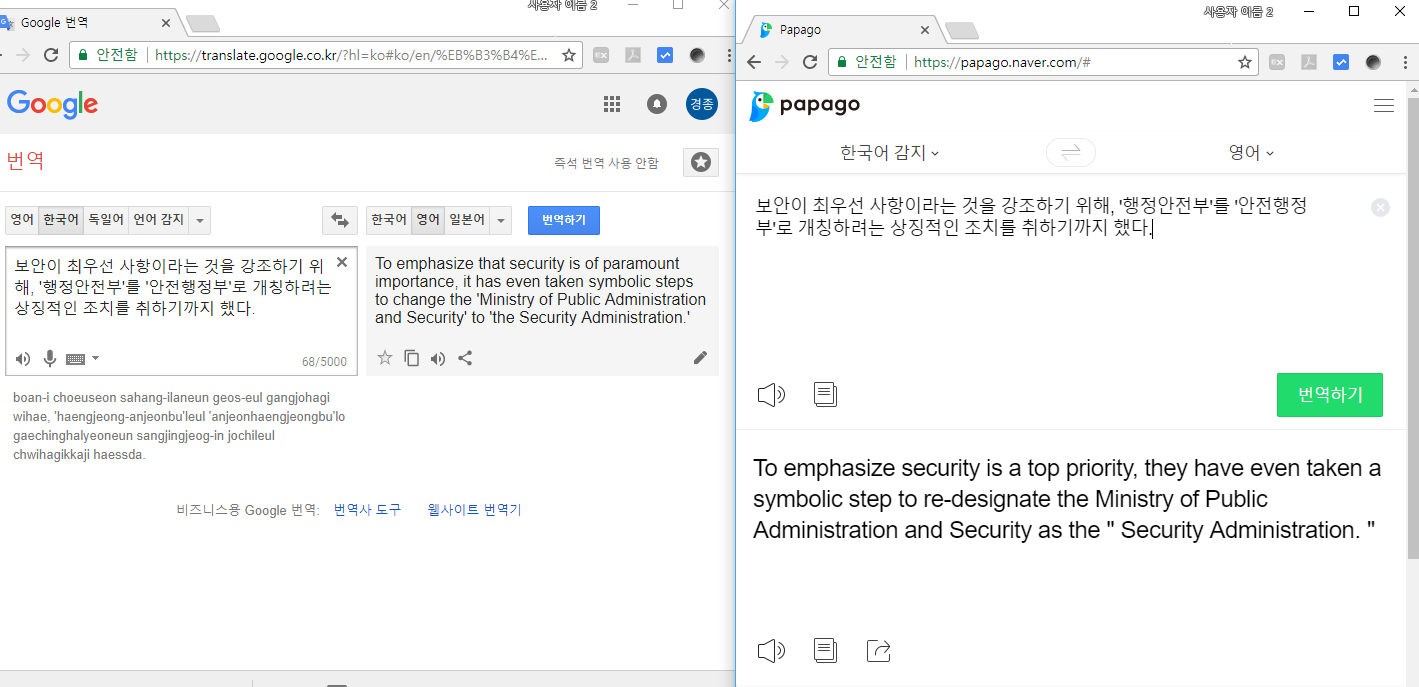
Task: Copy Papago source text
Action: [x=825, y=395]
